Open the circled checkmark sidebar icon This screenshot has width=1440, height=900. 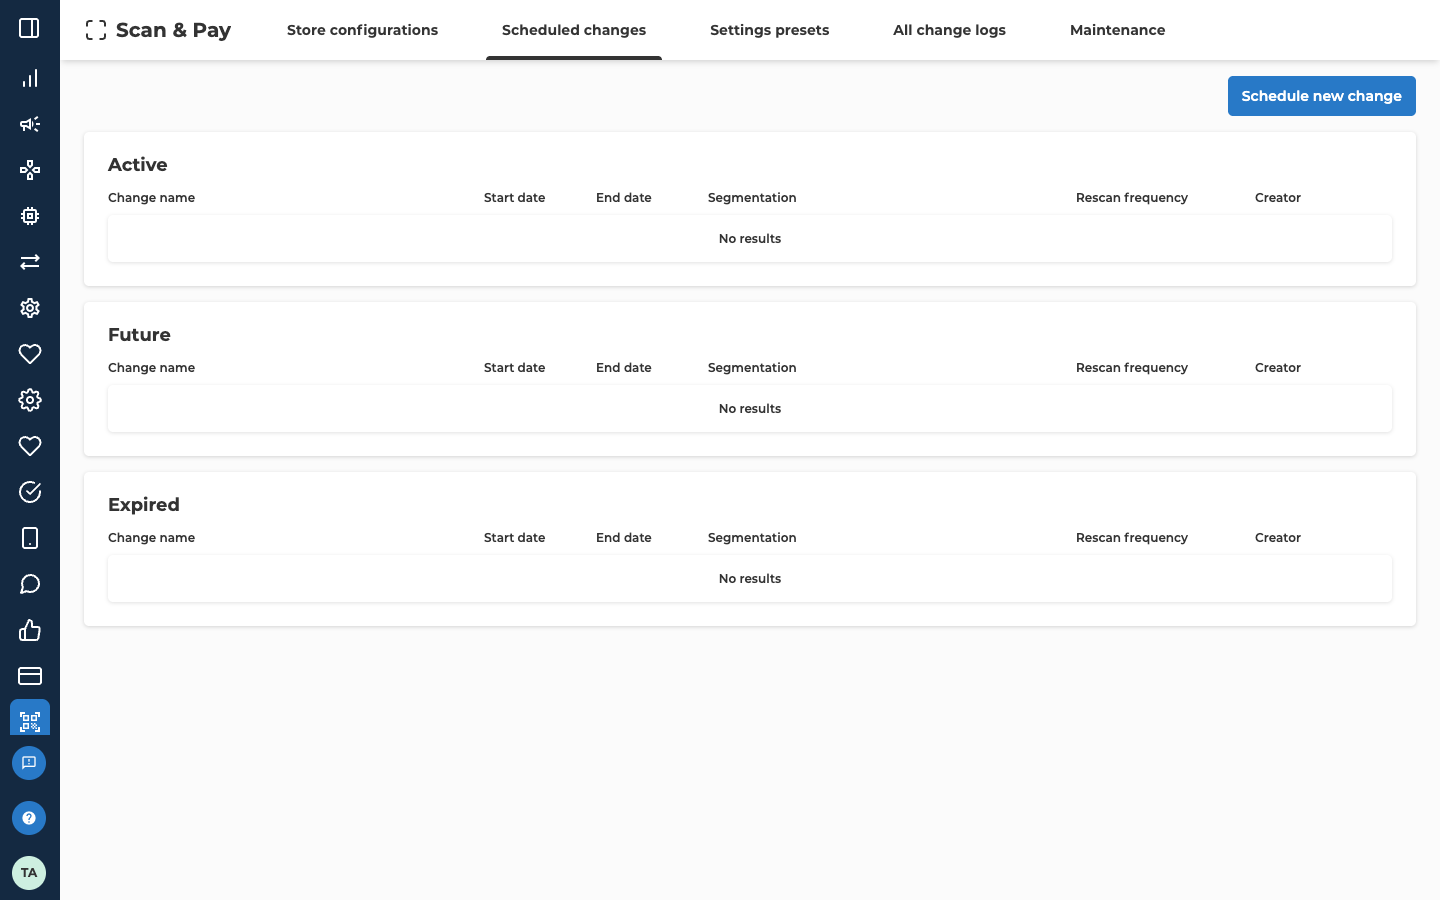30,492
